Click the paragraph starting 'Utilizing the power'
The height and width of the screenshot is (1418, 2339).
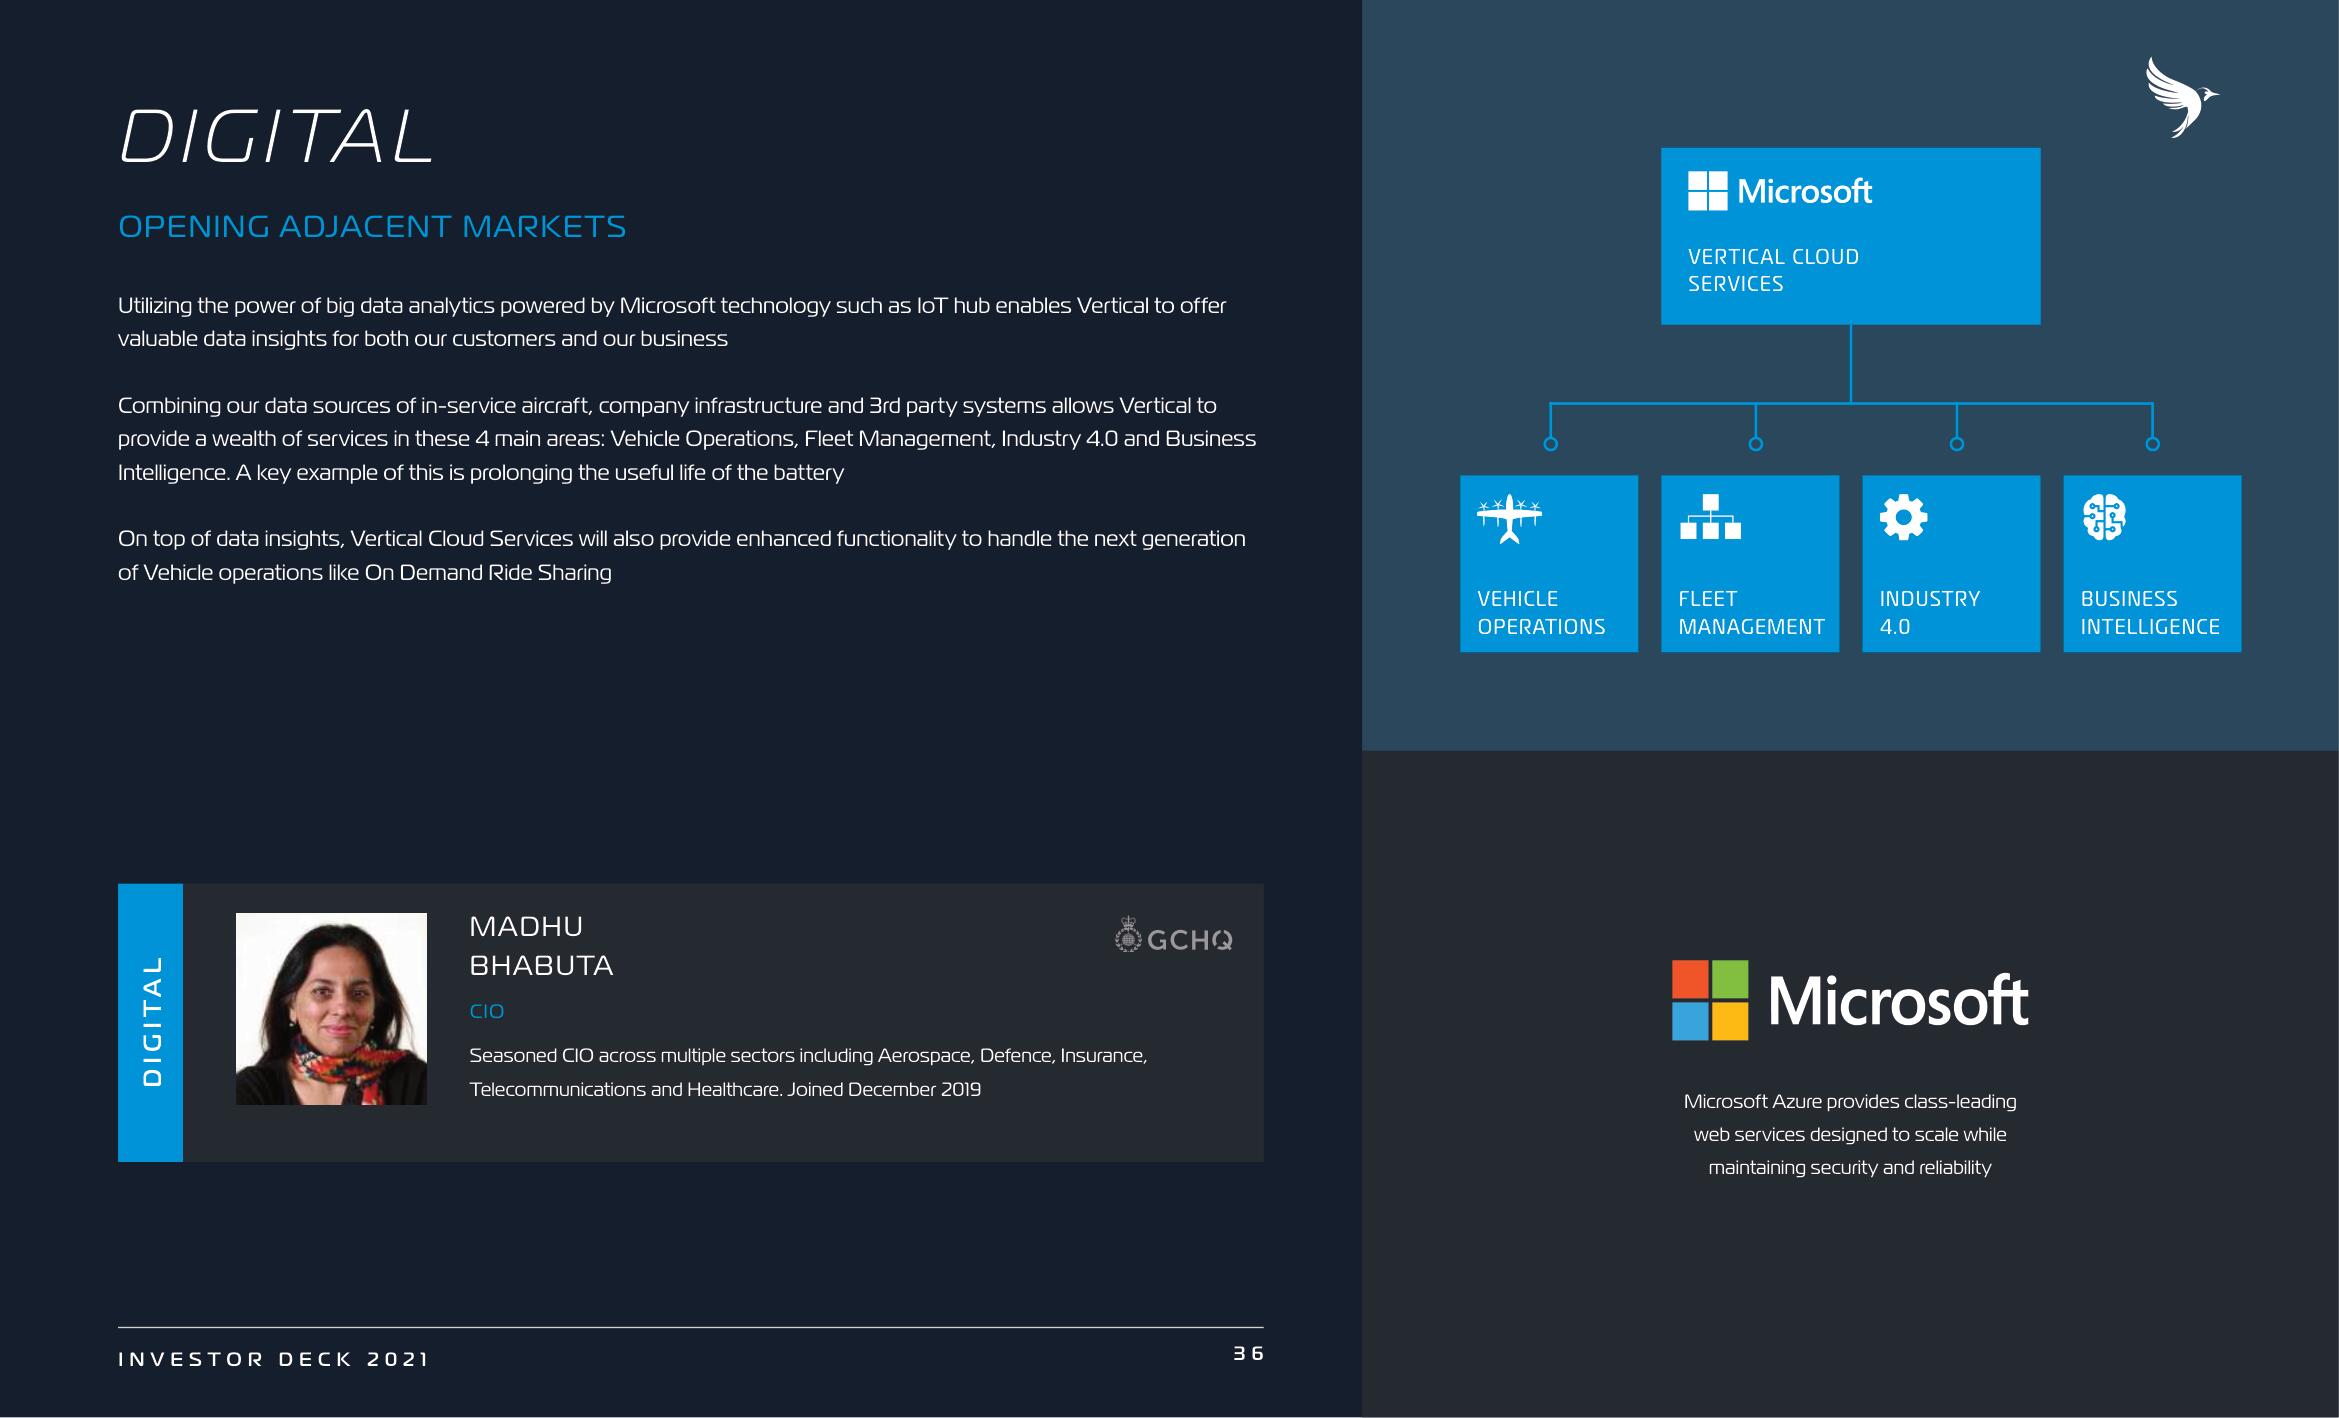[672, 322]
